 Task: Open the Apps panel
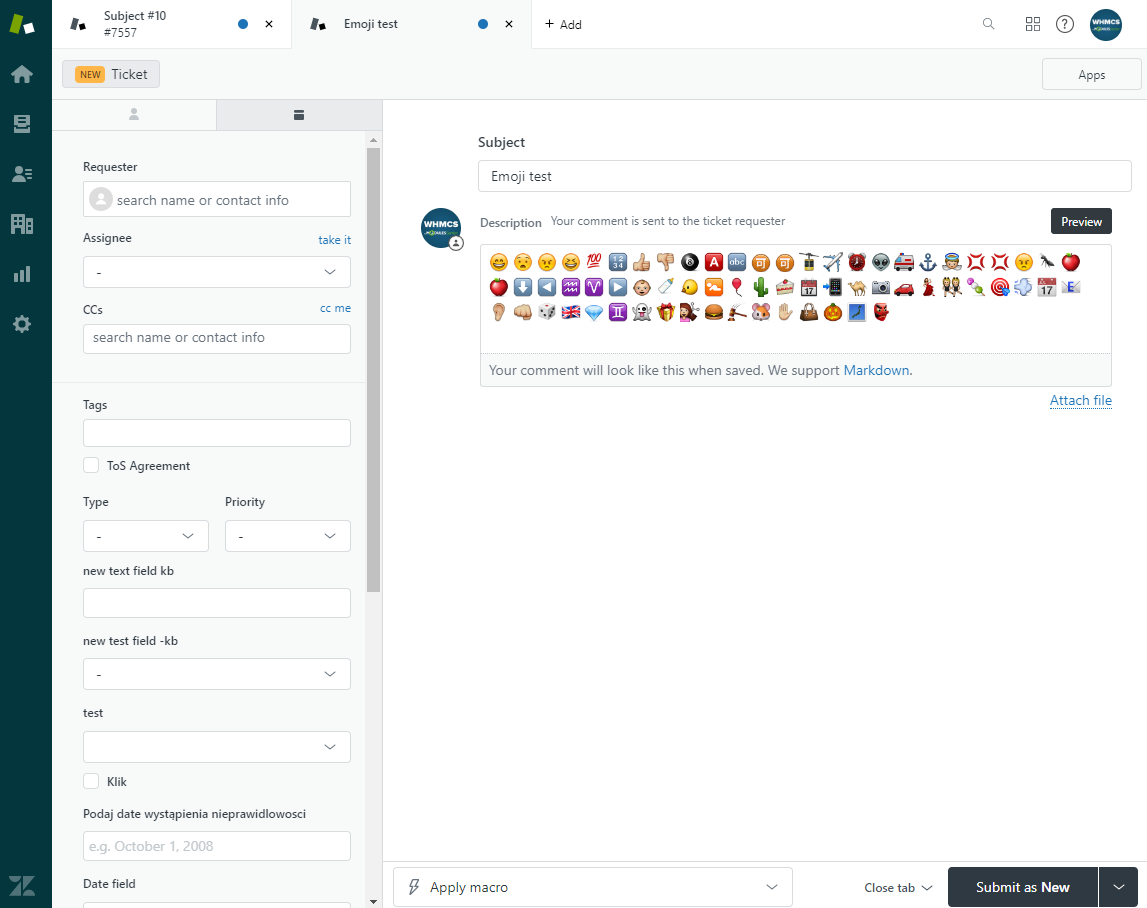(1091, 74)
